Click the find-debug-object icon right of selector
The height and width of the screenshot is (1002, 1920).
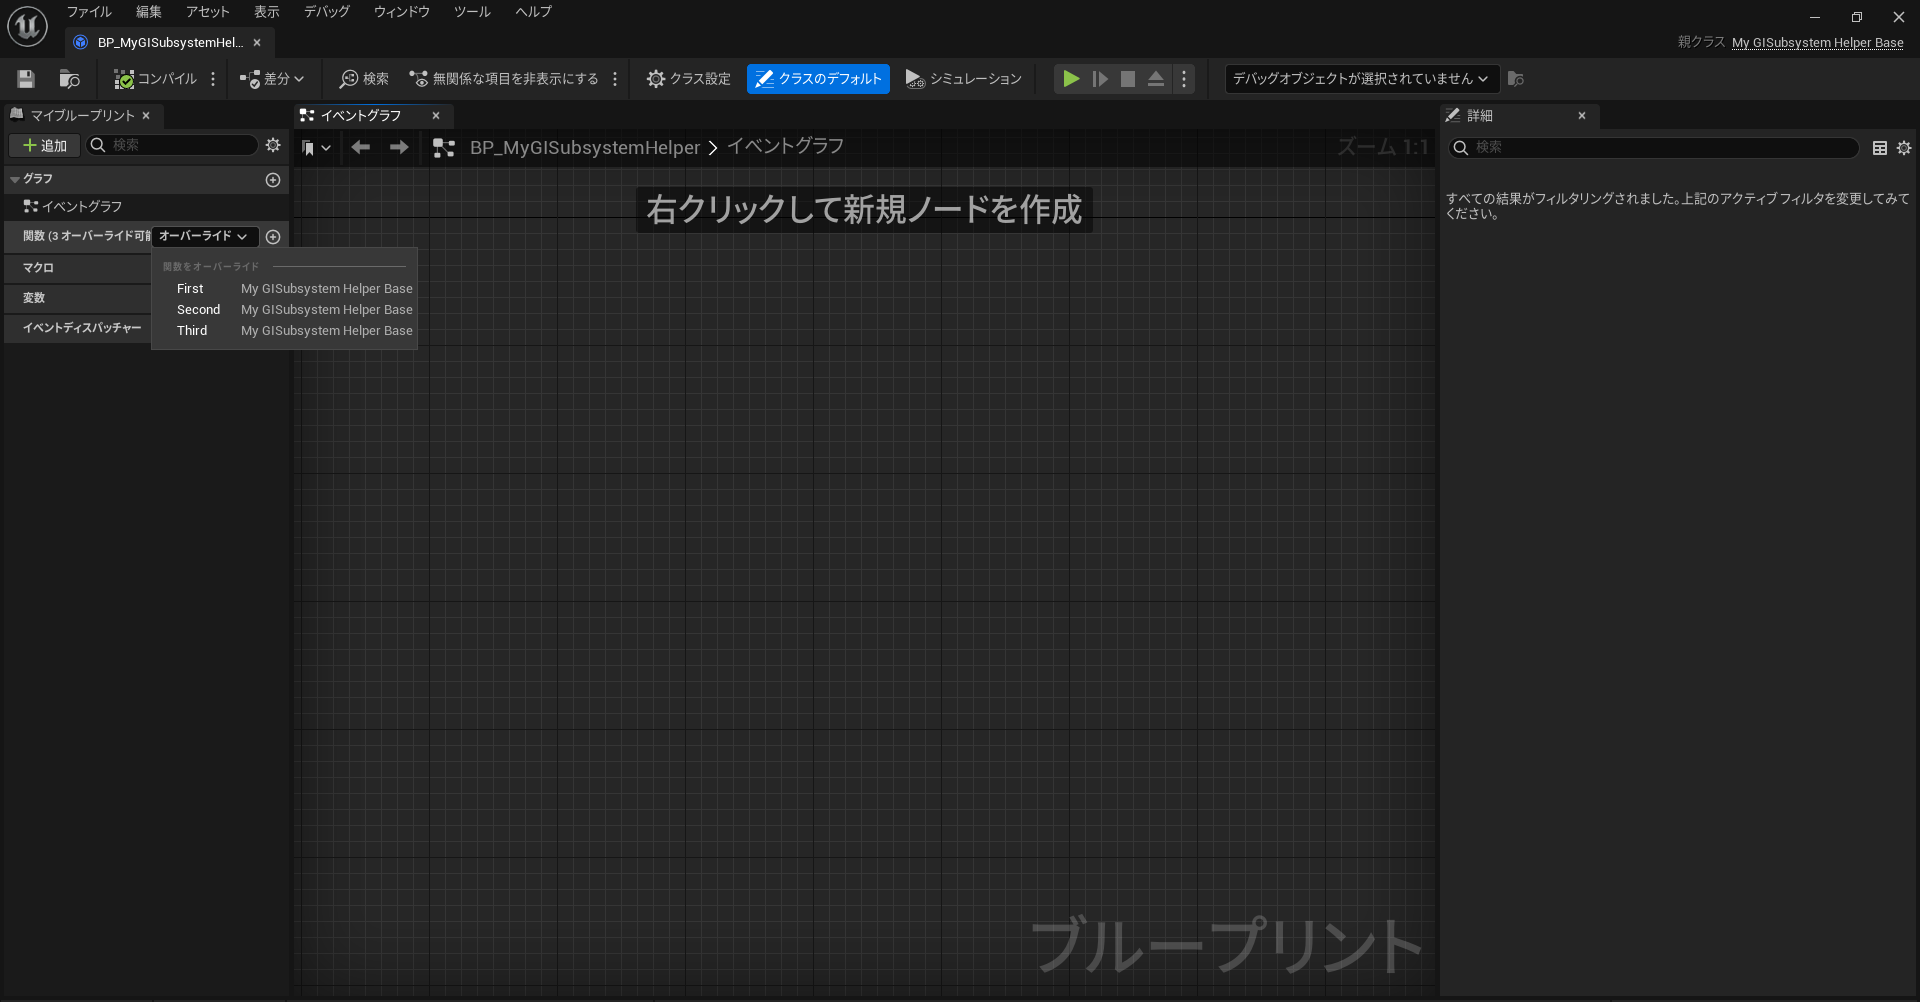[1516, 79]
